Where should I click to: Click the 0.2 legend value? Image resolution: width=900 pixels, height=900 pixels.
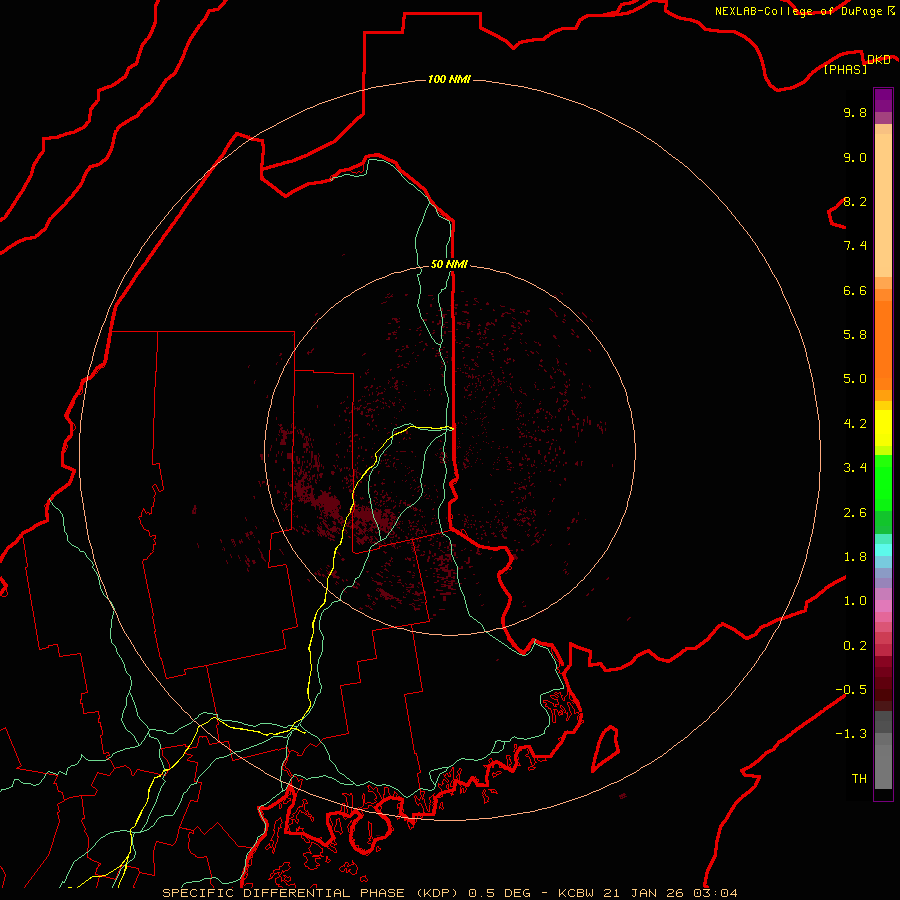pyautogui.click(x=855, y=645)
